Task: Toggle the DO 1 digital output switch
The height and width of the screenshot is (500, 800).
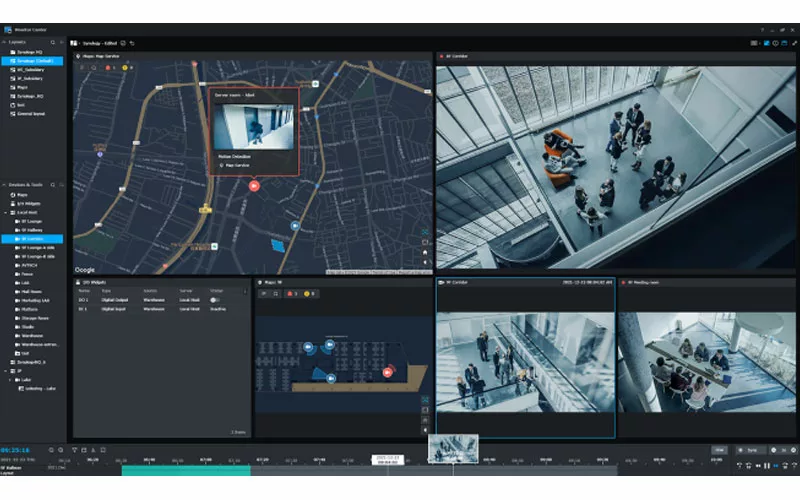Action: click(x=215, y=300)
